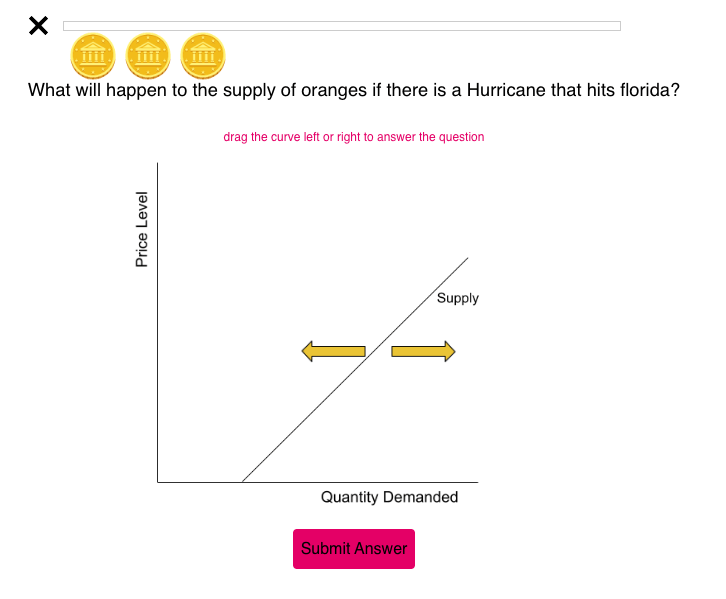The width and height of the screenshot is (726, 599).
Task: Click where the supply line meets the horizontal axis
Action: click(x=243, y=481)
